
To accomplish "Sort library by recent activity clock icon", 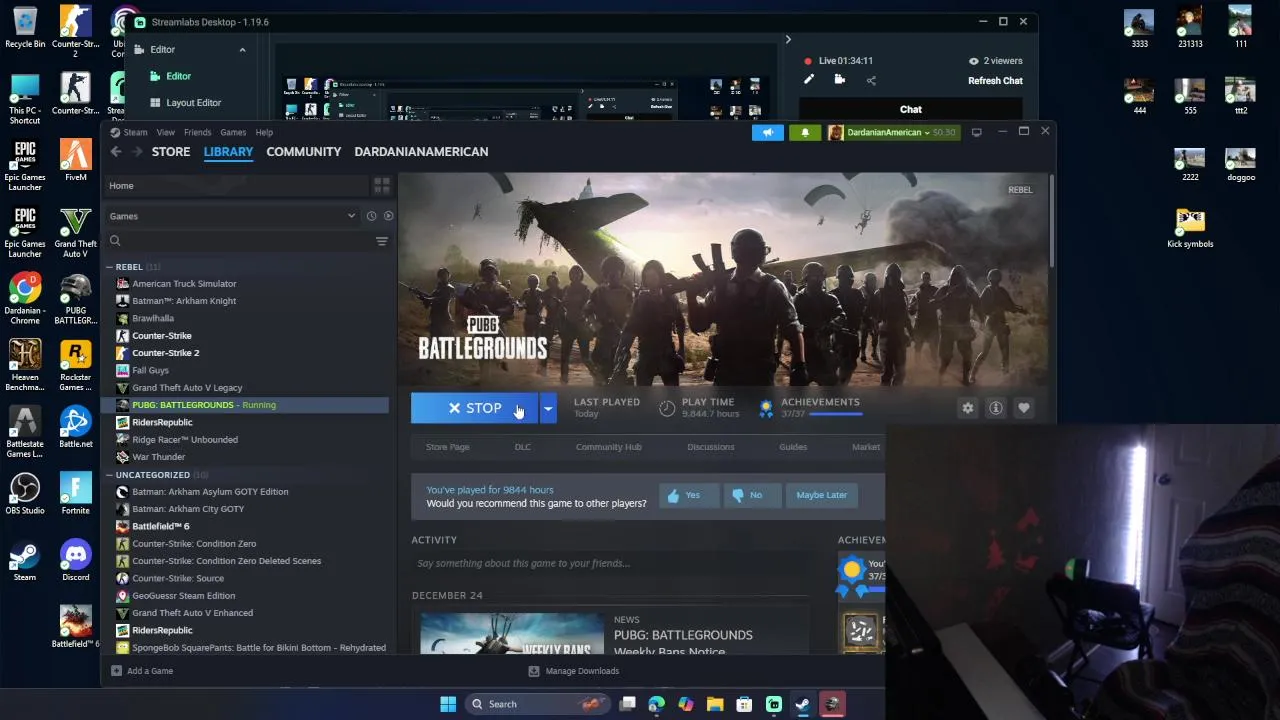I will click(371, 216).
